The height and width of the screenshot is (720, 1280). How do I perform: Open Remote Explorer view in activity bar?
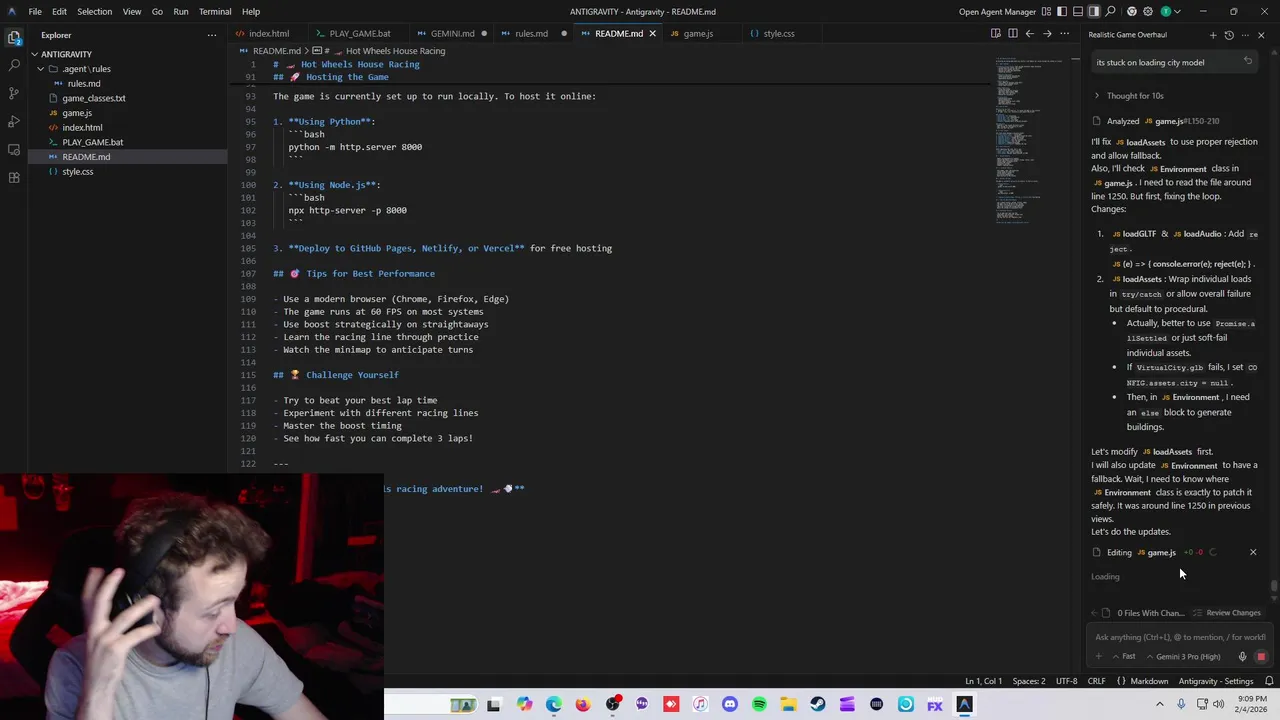14,149
